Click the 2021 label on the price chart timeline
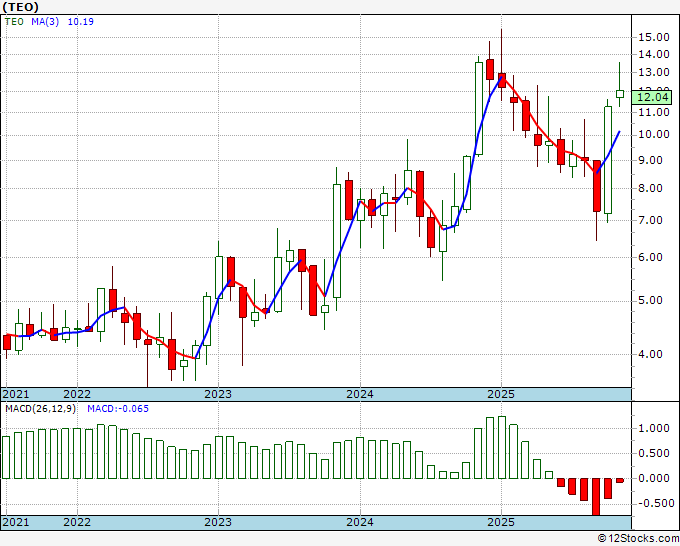 (16, 394)
